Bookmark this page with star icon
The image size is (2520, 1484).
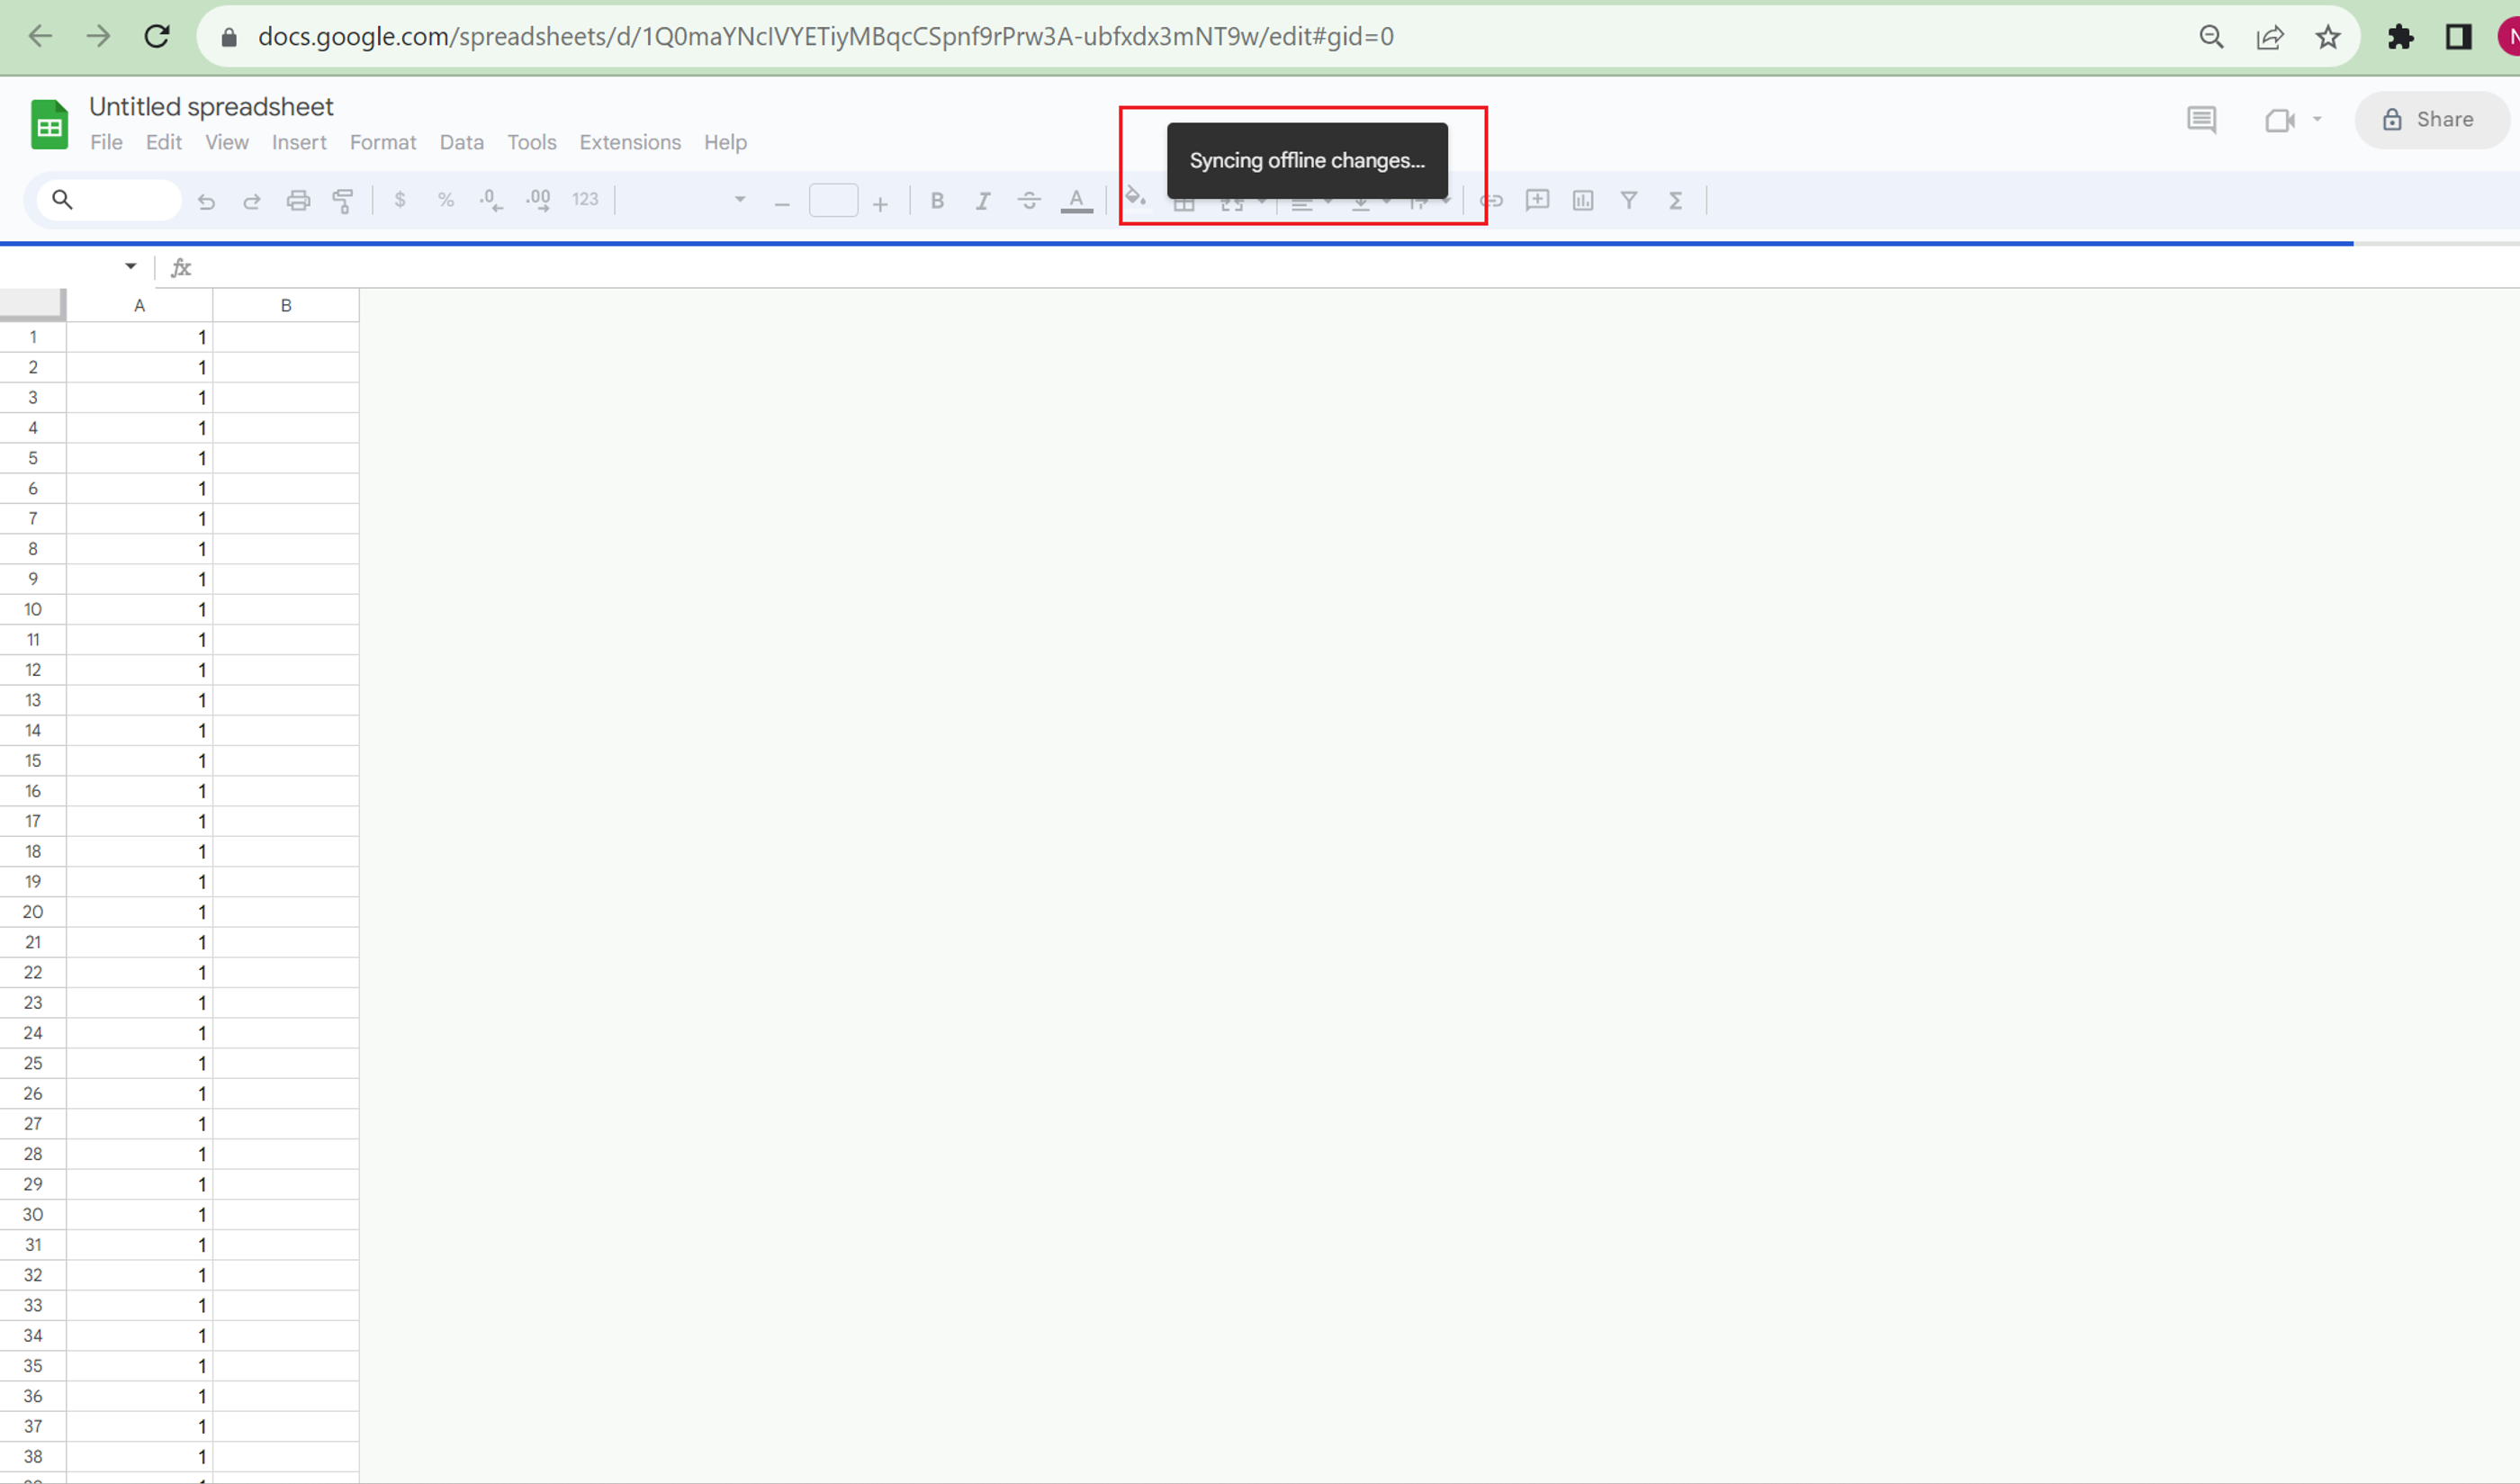(2328, 37)
